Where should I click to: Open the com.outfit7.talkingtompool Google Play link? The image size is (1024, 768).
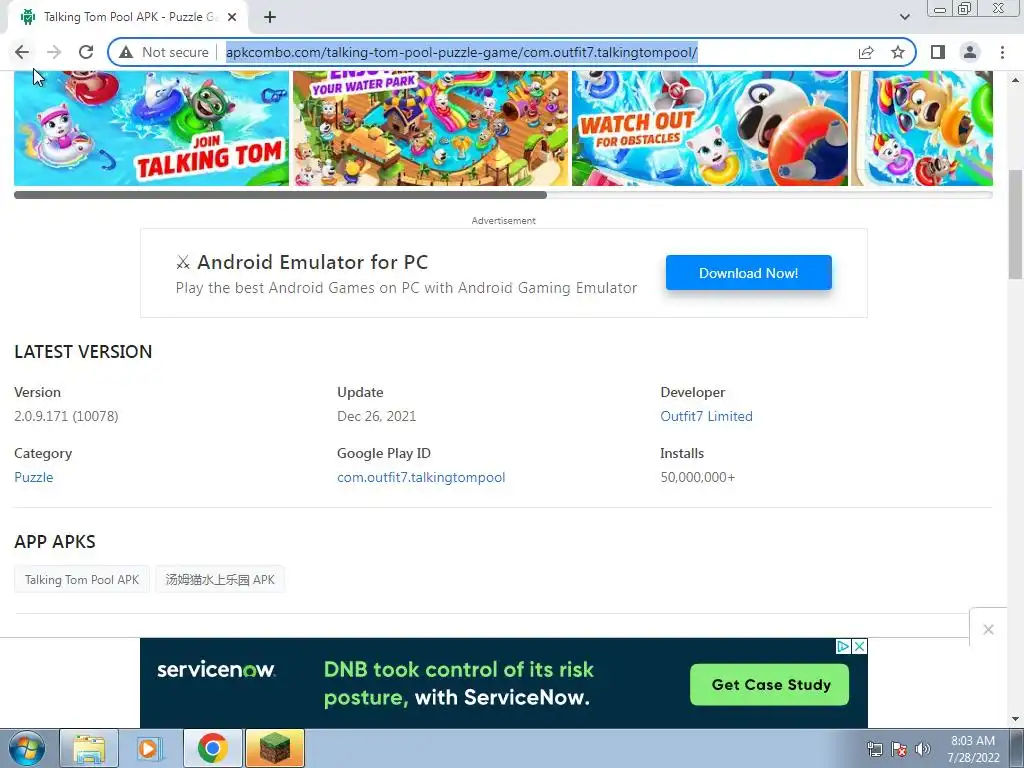click(x=421, y=477)
